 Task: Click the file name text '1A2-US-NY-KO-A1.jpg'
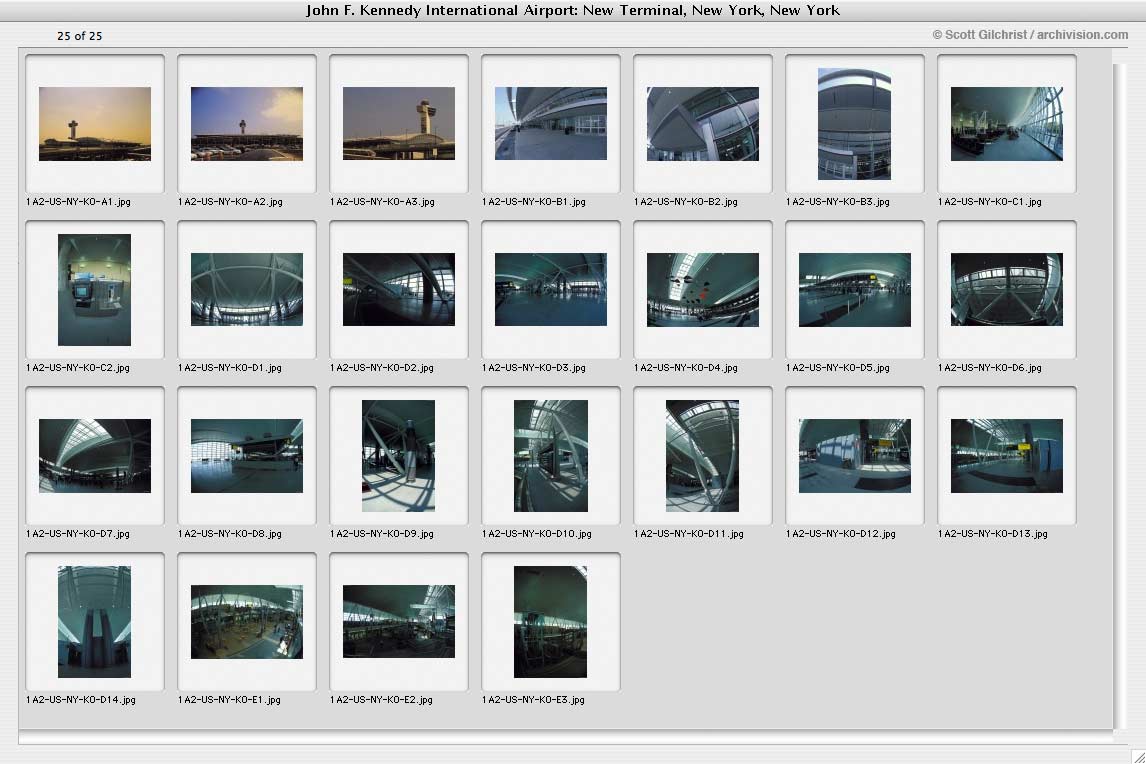point(78,202)
